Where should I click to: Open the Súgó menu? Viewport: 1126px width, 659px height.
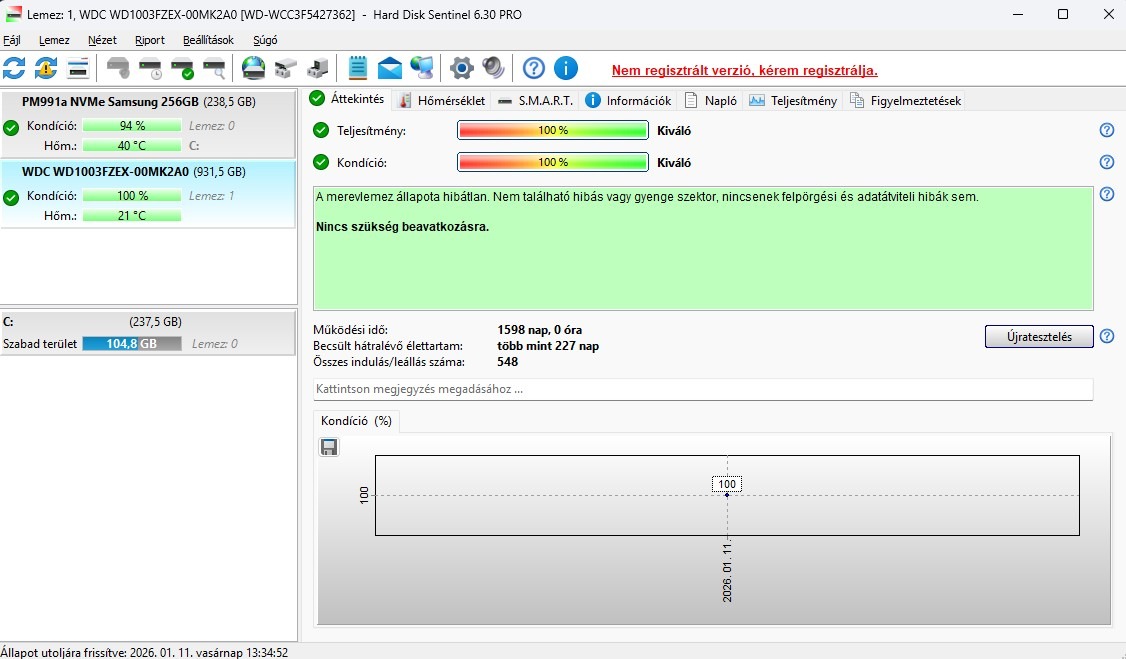265,40
